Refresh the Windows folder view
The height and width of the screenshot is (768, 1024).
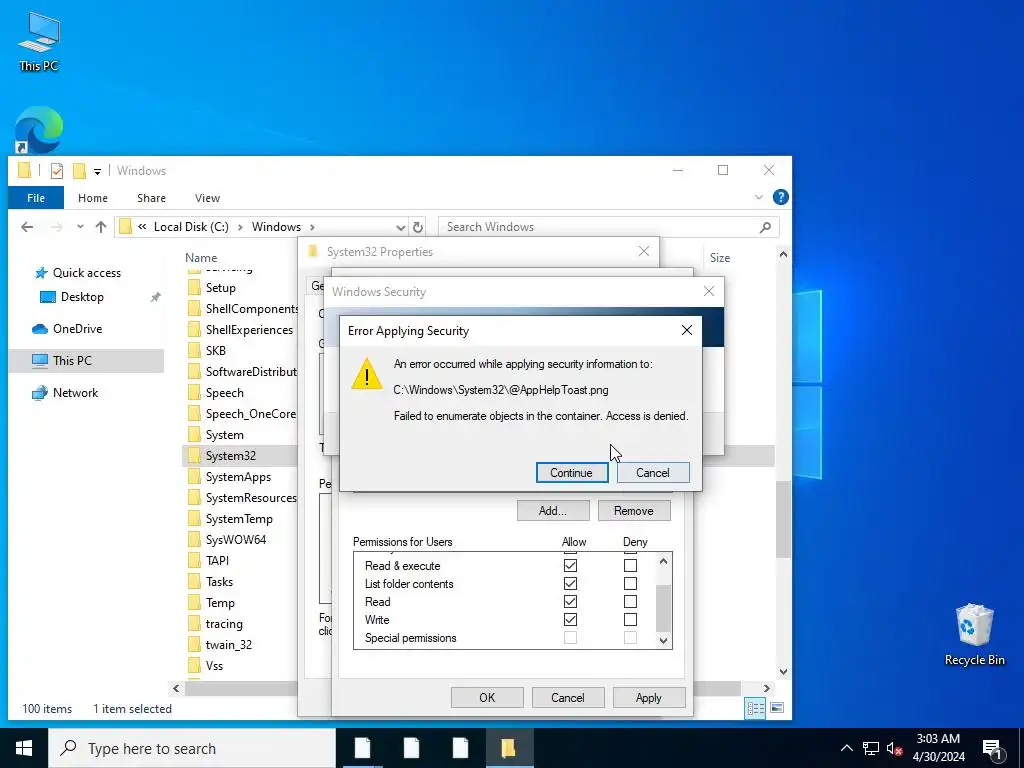point(418,227)
